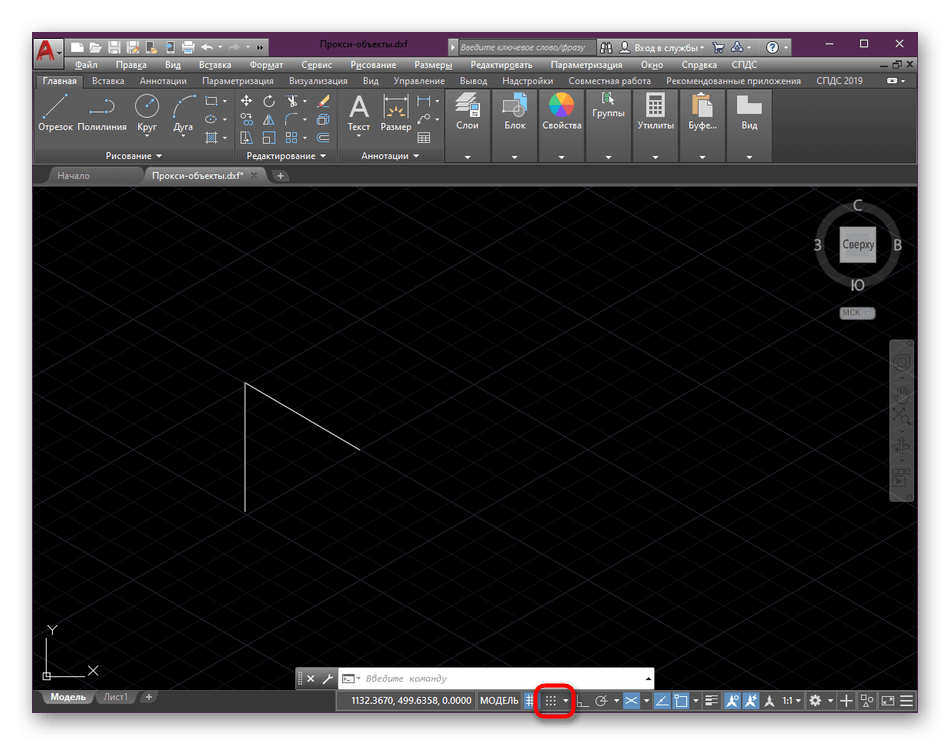Click the Свойства color wheel button
950x745 pixels.
561,113
